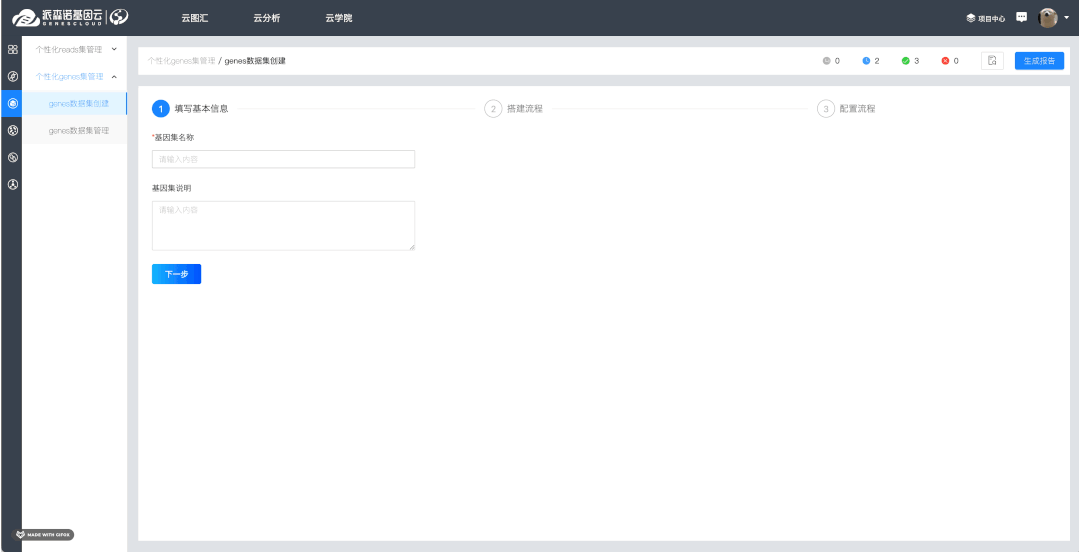
Task: Click the red X failed status icon
Action: (x=946, y=61)
